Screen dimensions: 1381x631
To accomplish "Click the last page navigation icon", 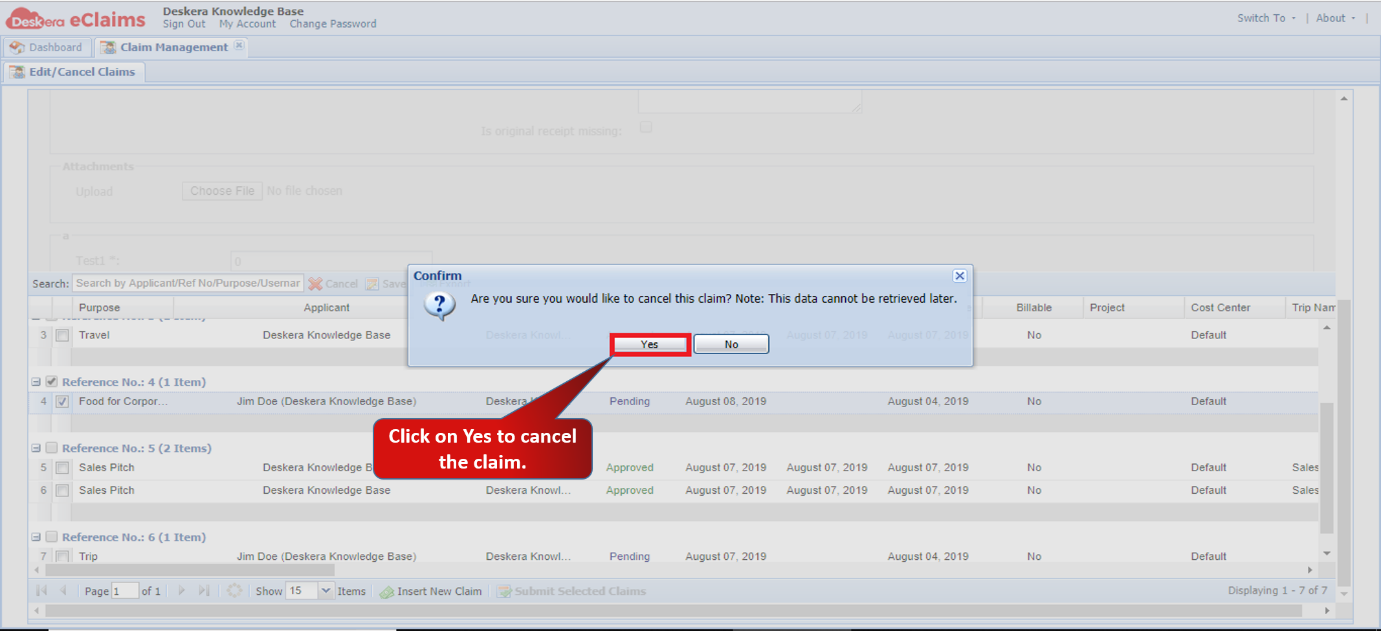I will point(204,591).
